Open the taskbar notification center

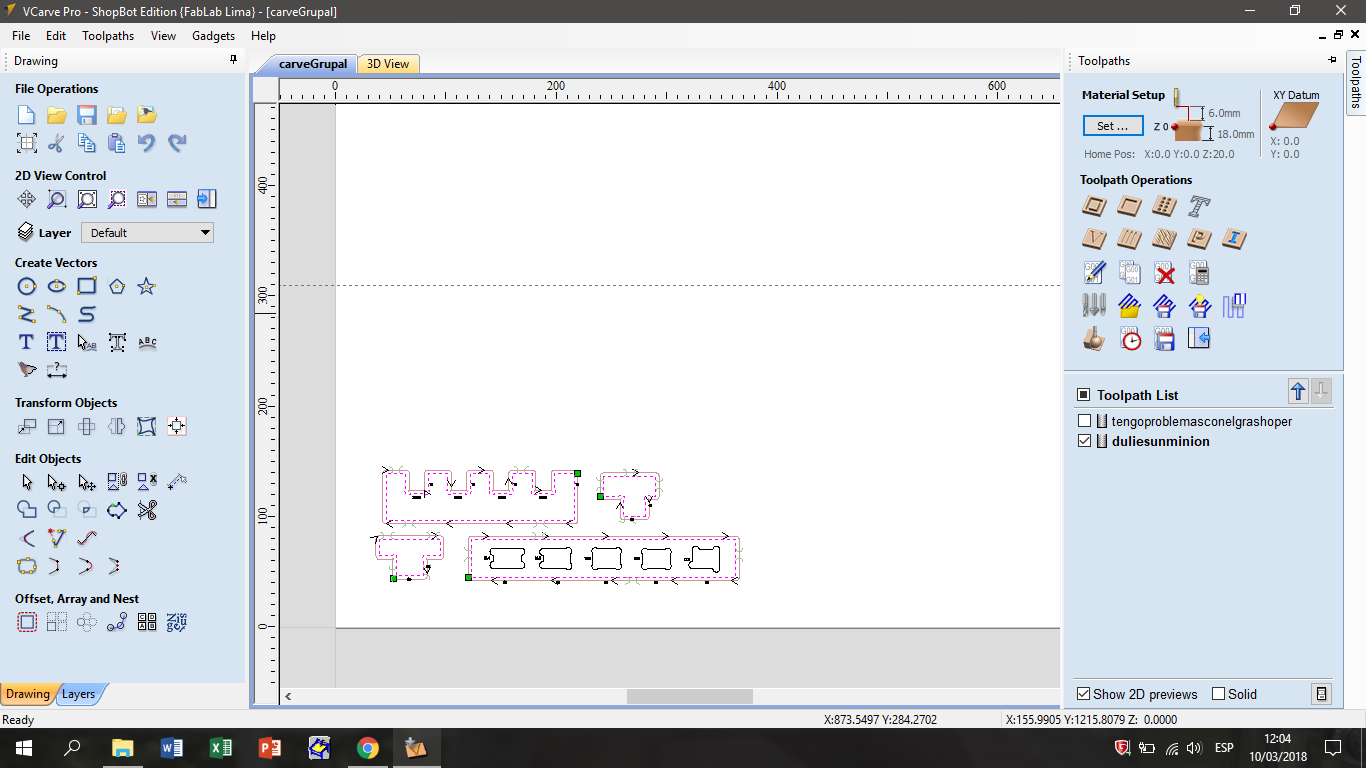tap(1333, 748)
